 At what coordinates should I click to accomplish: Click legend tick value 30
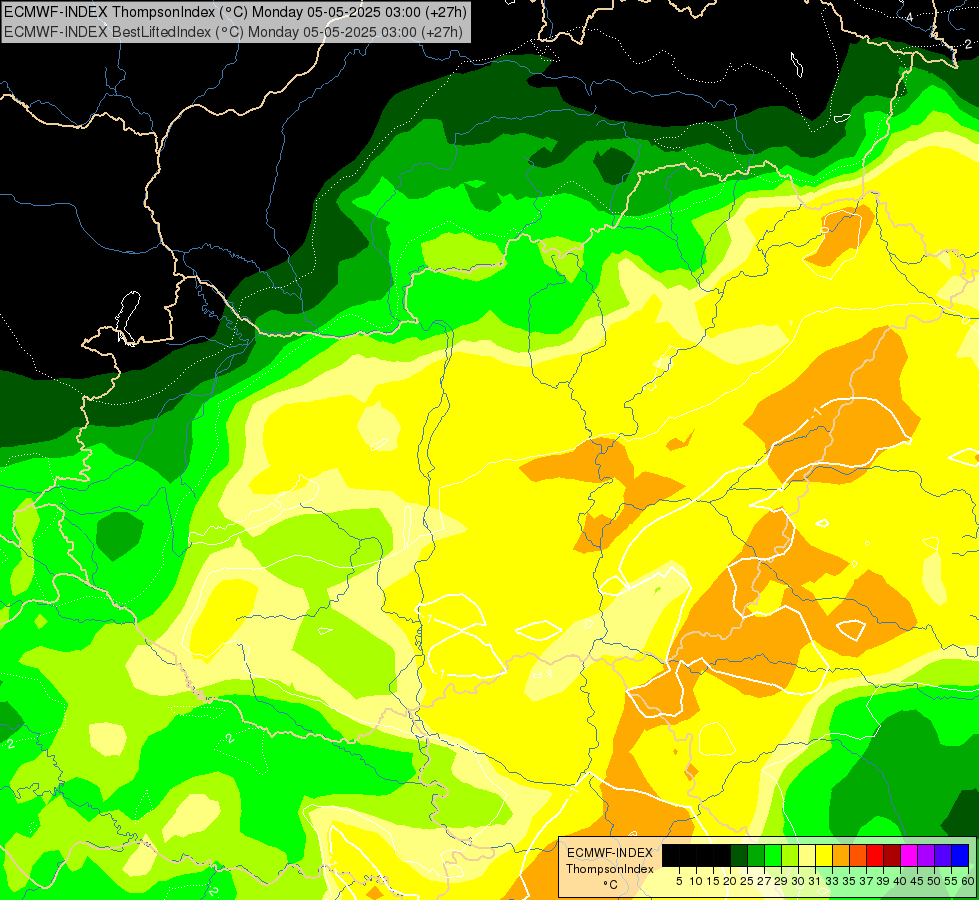tap(798, 881)
